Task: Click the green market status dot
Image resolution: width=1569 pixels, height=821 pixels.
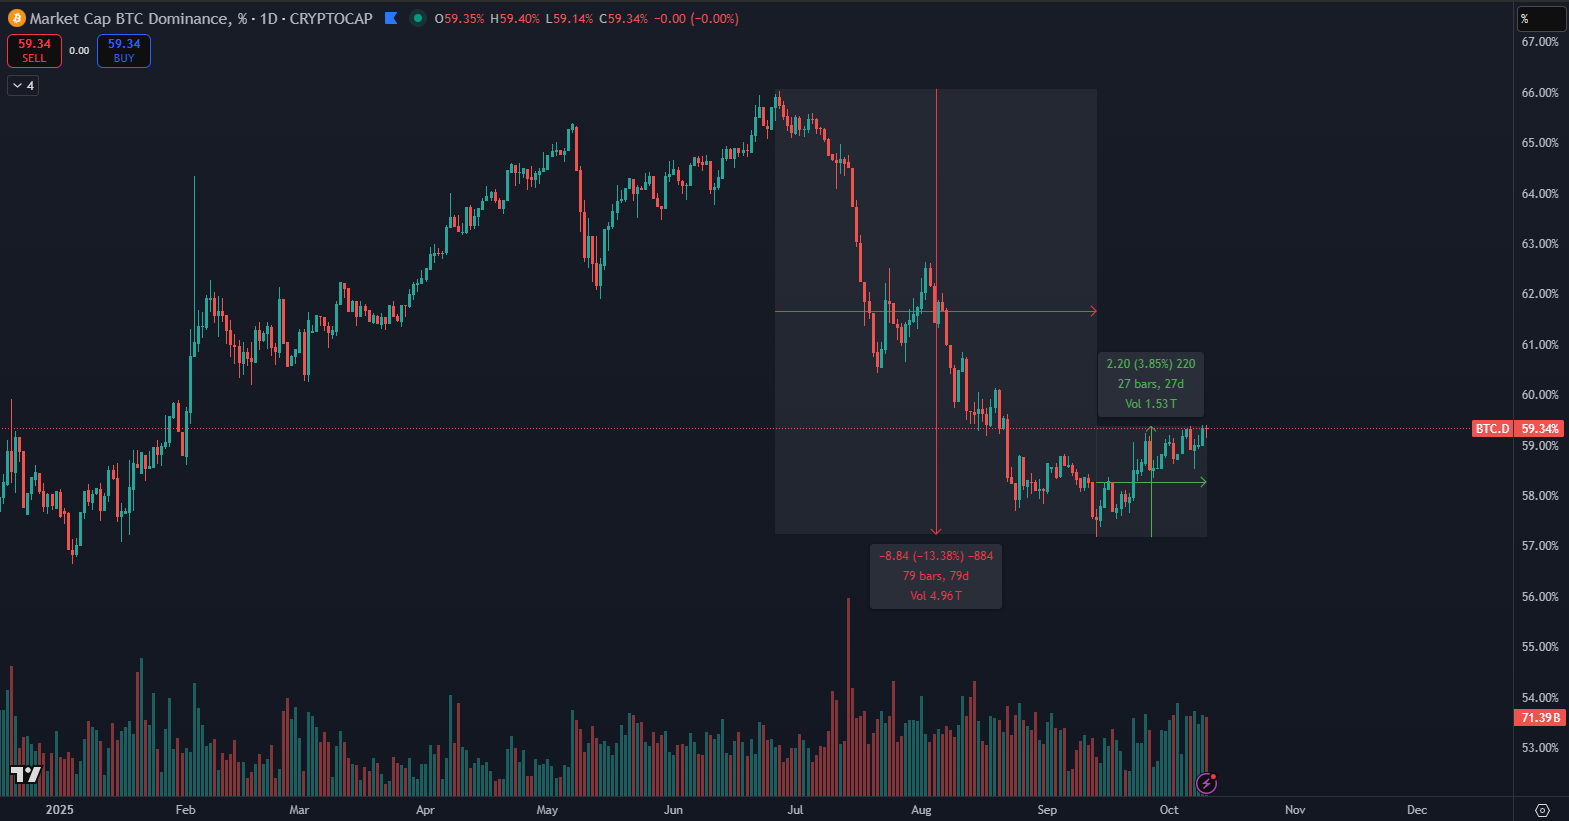Action: [x=418, y=18]
